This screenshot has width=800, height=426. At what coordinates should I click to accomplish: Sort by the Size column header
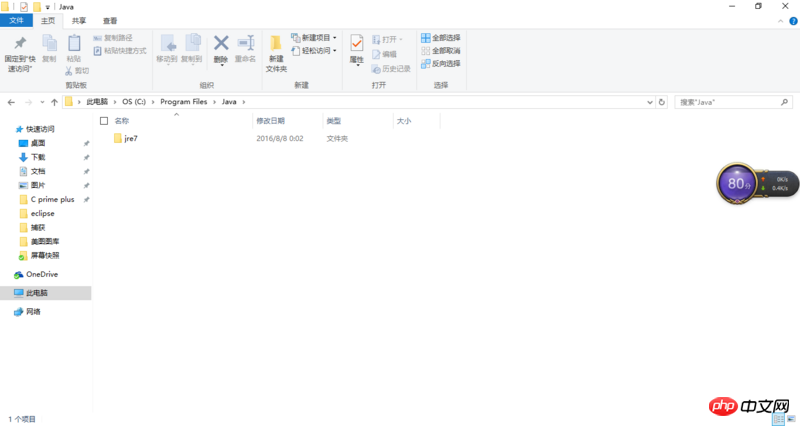tap(404, 121)
